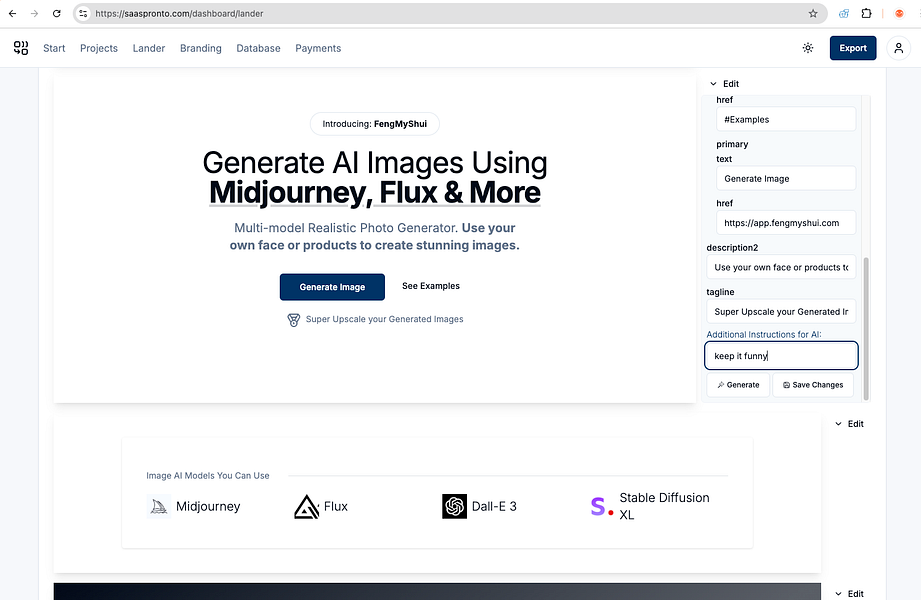Image resolution: width=921 pixels, height=600 pixels.
Task: Focus the browser address bar URL
Action: point(179,14)
